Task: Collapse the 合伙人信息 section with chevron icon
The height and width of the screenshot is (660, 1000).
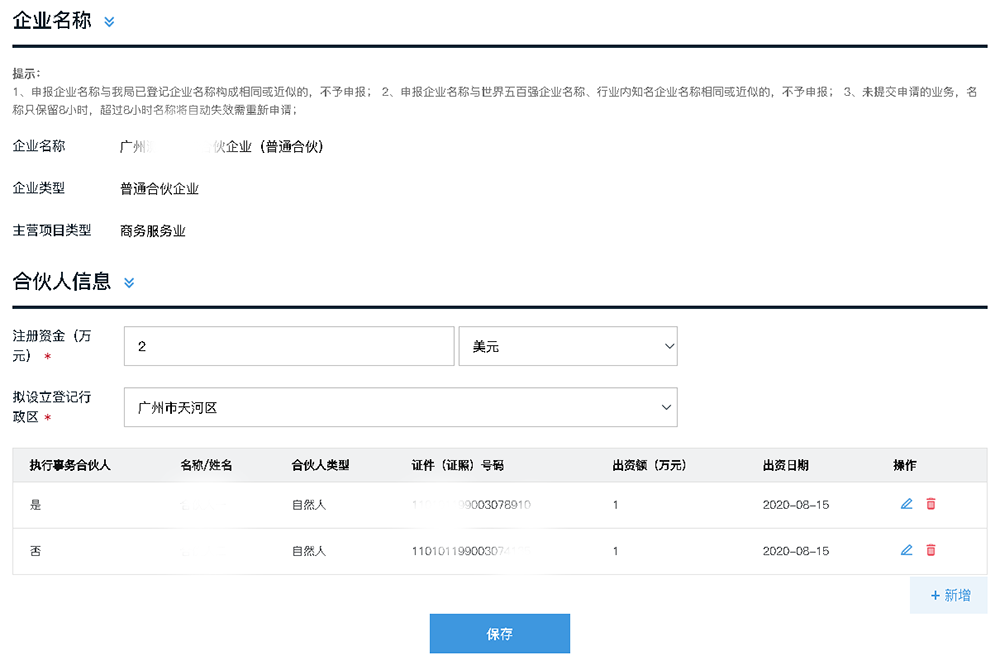Action: 129,282
